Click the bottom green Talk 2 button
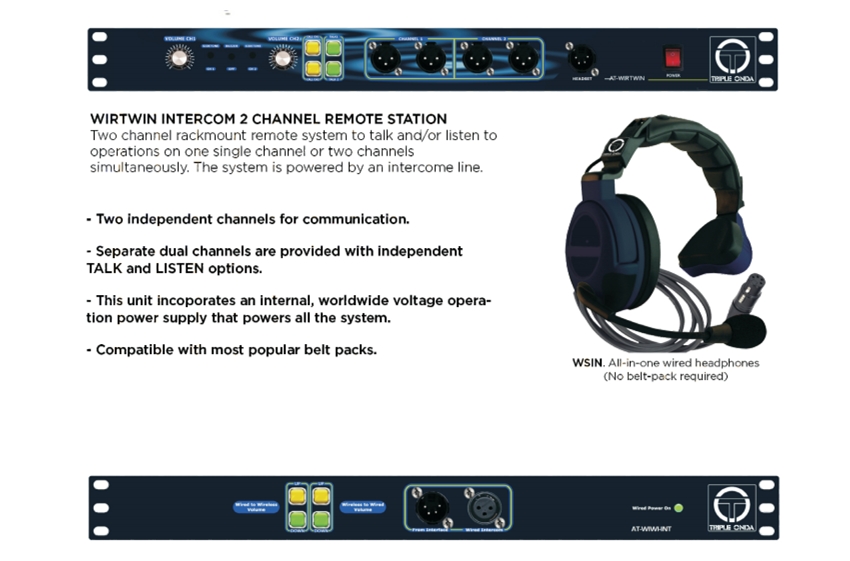 click(333, 69)
